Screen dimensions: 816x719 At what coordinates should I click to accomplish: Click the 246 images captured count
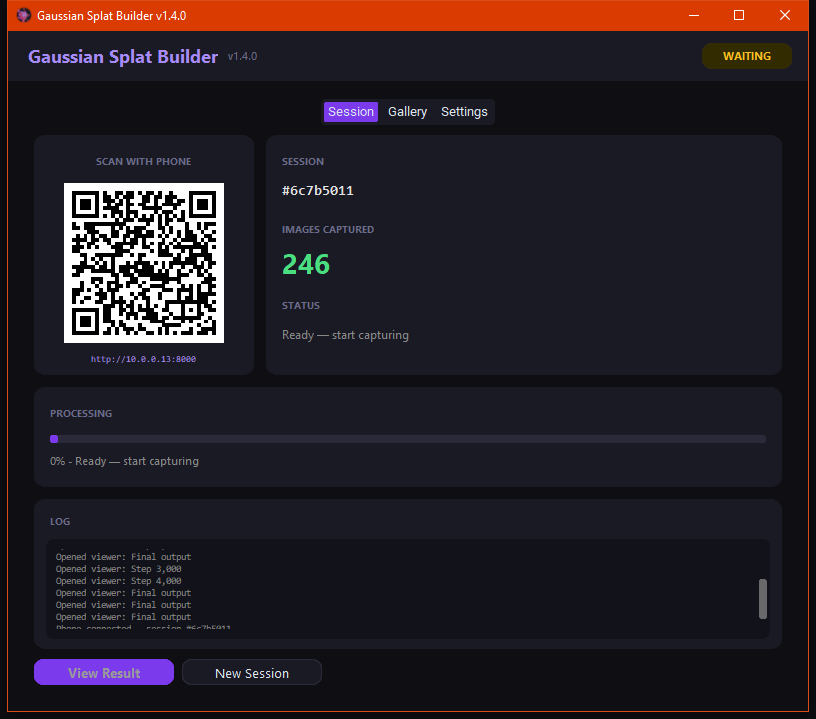pyautogui.click(x=306, y=264)
